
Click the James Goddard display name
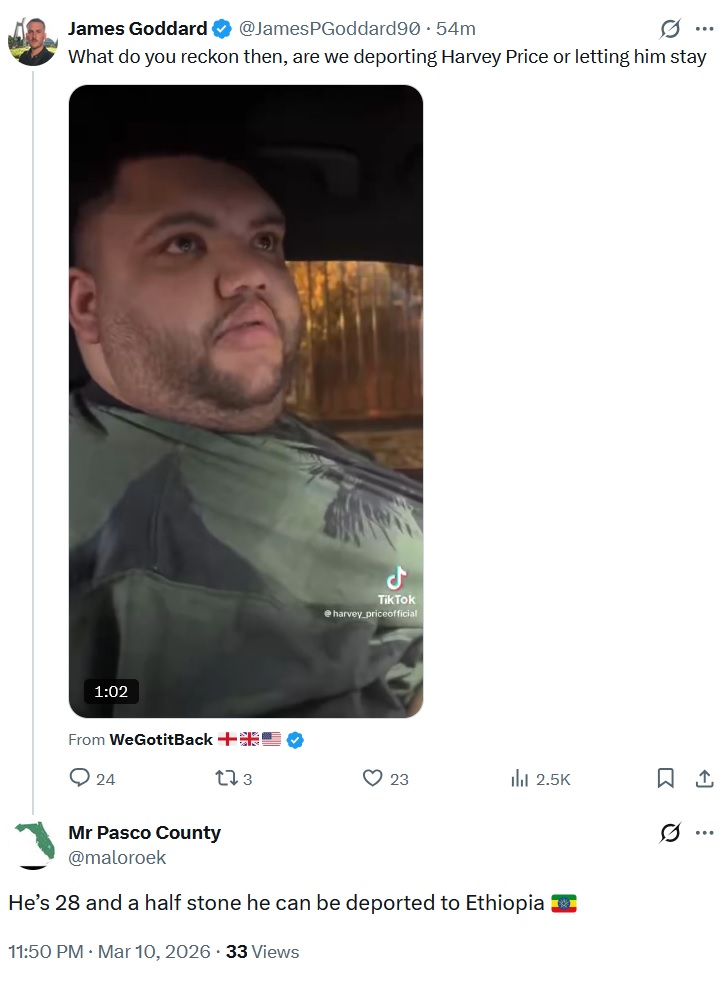(x=137, y=28)
